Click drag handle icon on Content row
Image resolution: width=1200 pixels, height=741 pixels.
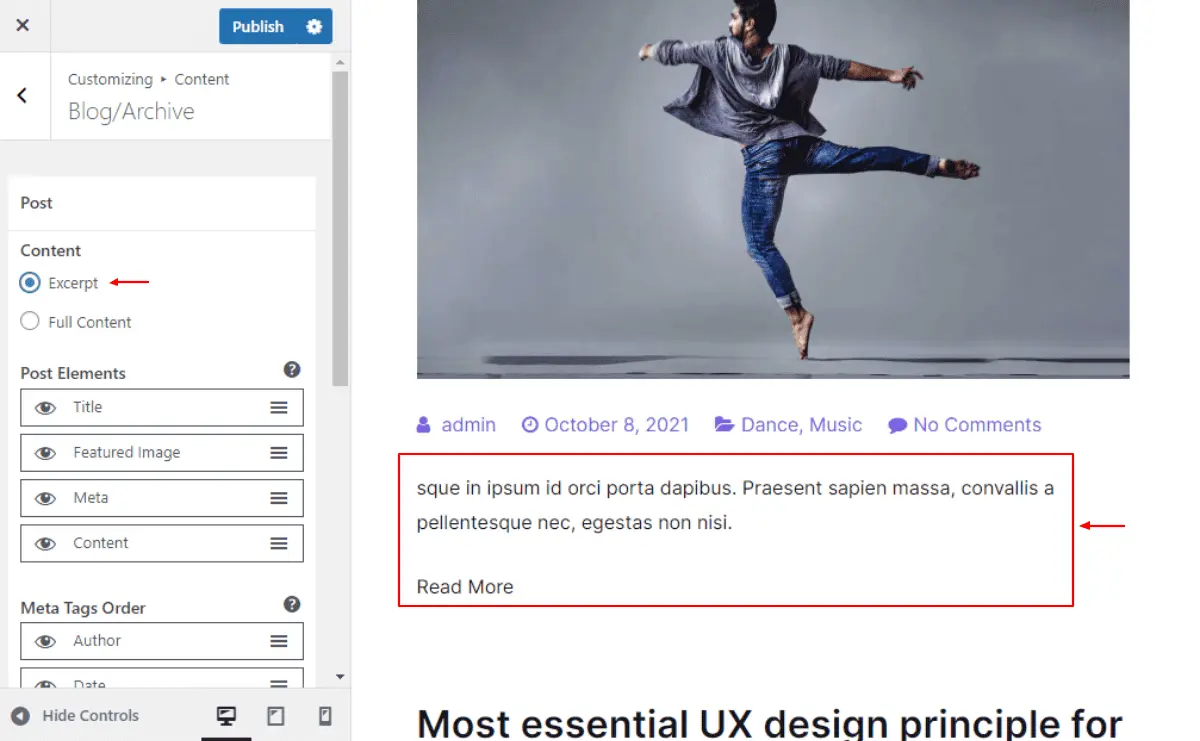point(279,544)
